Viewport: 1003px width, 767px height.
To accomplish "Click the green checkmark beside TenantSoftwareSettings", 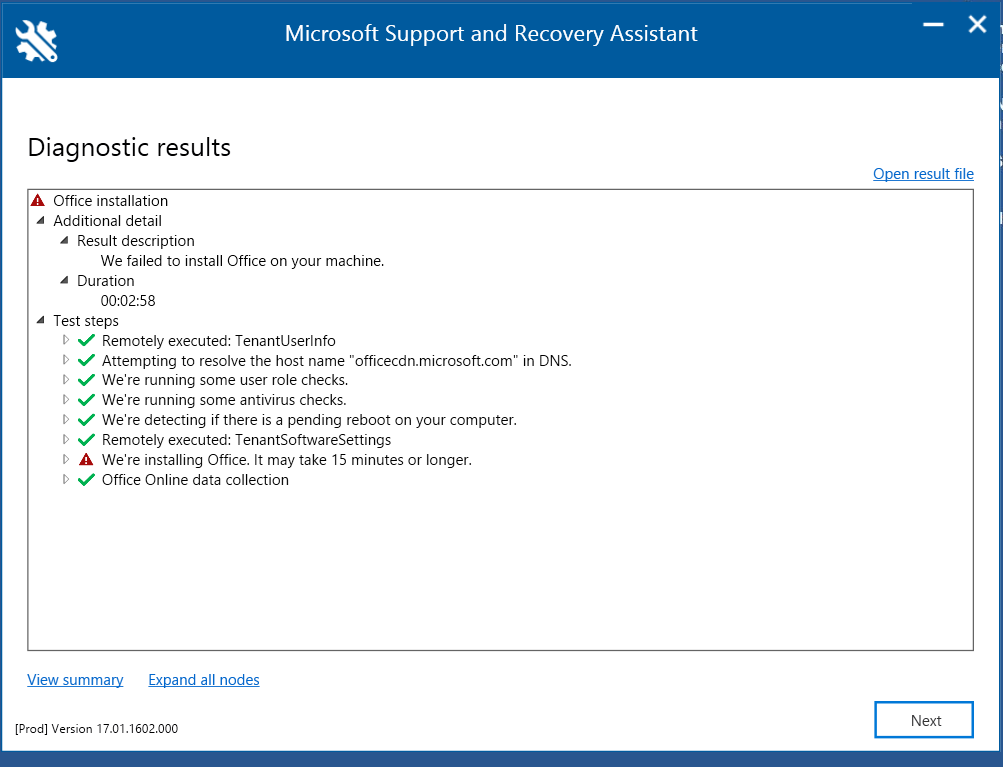I will point(86,440).
